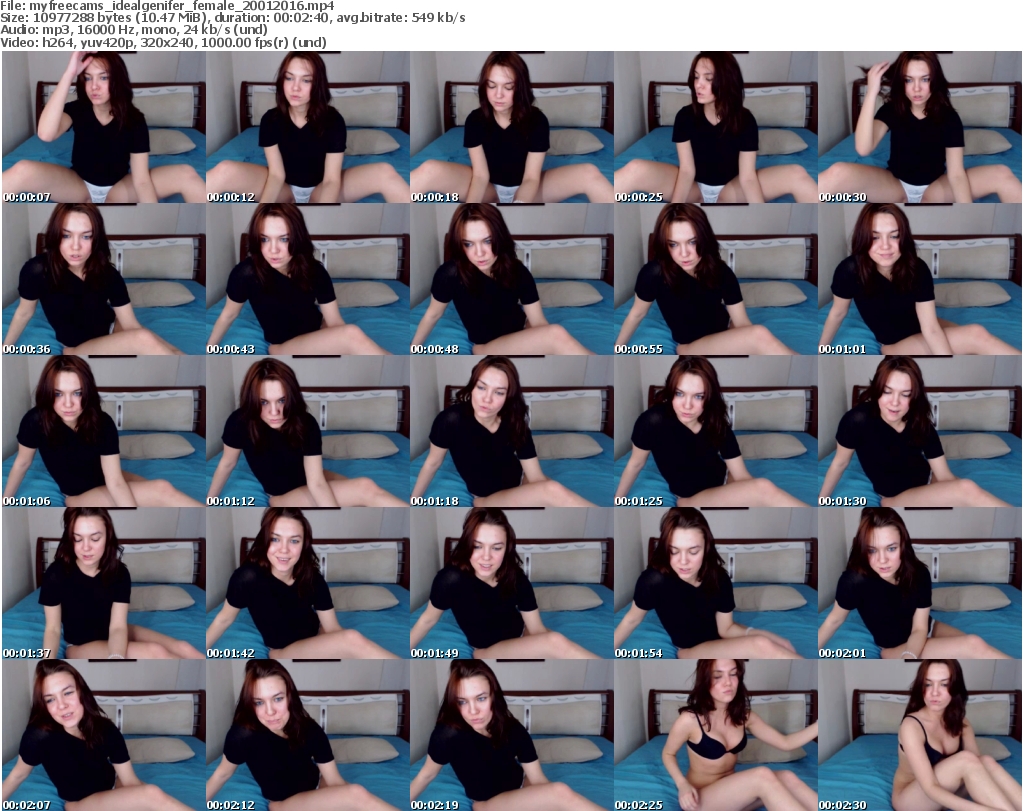The image size is (1024, 811).
Task: Select the thumbnail marked 00:00:36
Action: click(x=104, y=279)
